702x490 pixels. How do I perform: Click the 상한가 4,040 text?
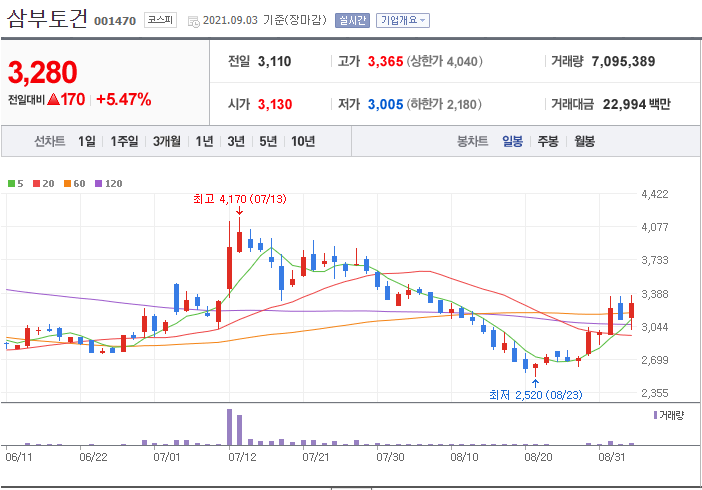click(445, 61)
